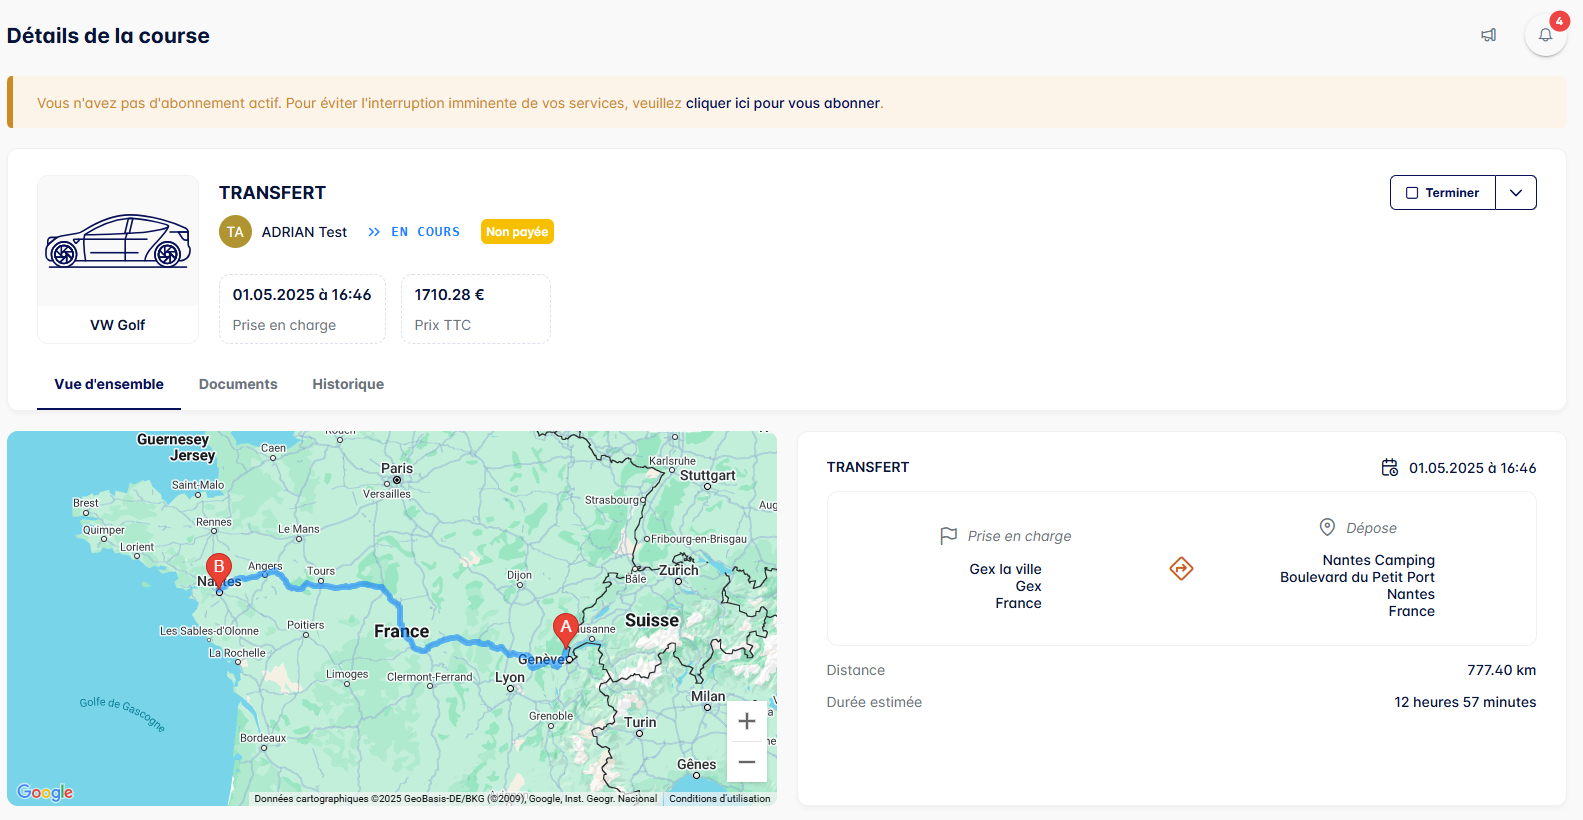Click the 'cliquer ici pour vous abonner' link
The height and width of the screenshot is (820, 1583).
click(783, 103)
